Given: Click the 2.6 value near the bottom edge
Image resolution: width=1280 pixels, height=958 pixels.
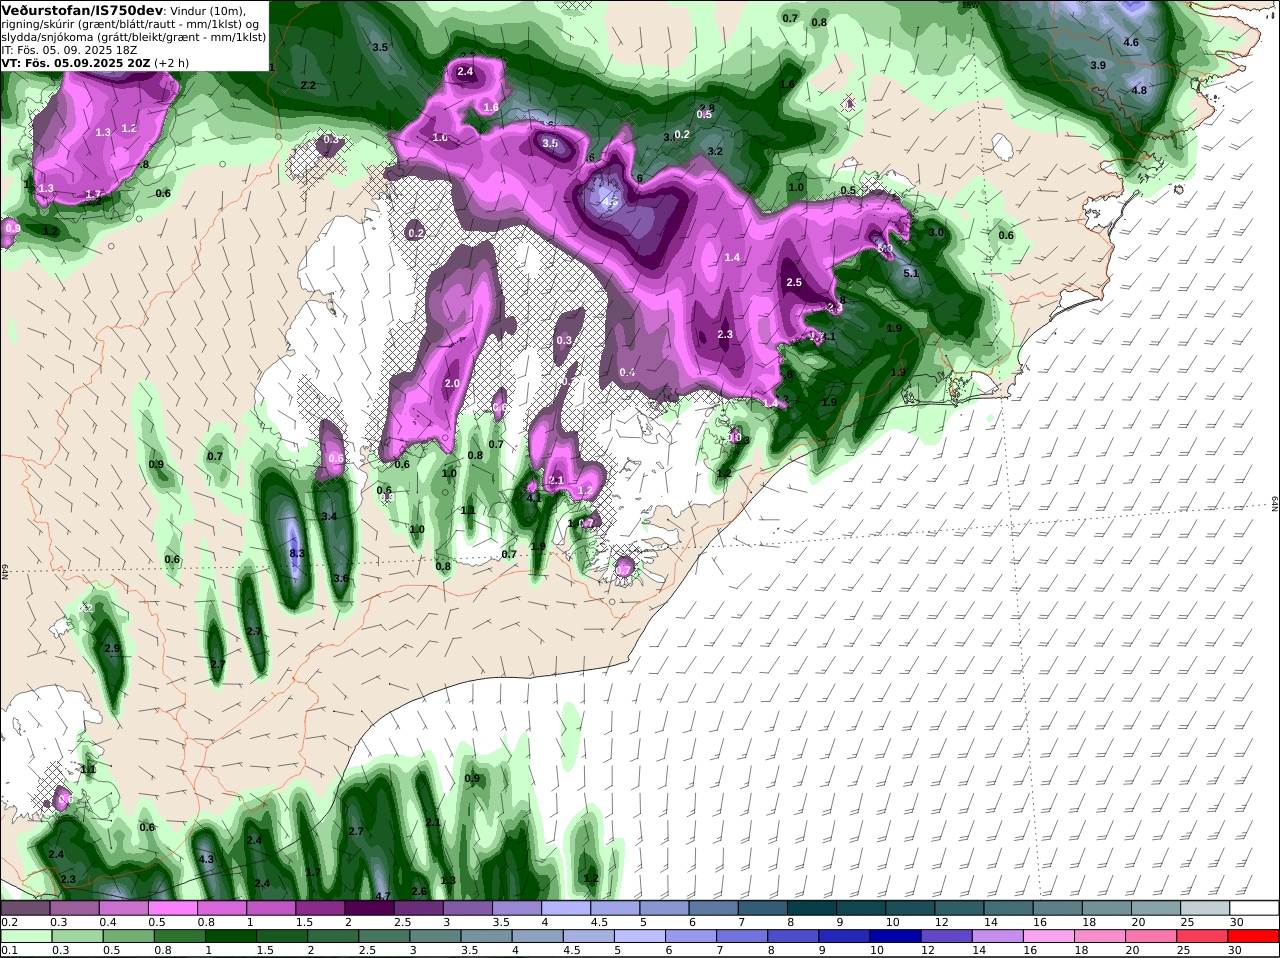Looking at the screenshot, I should [x=419, y=891].
